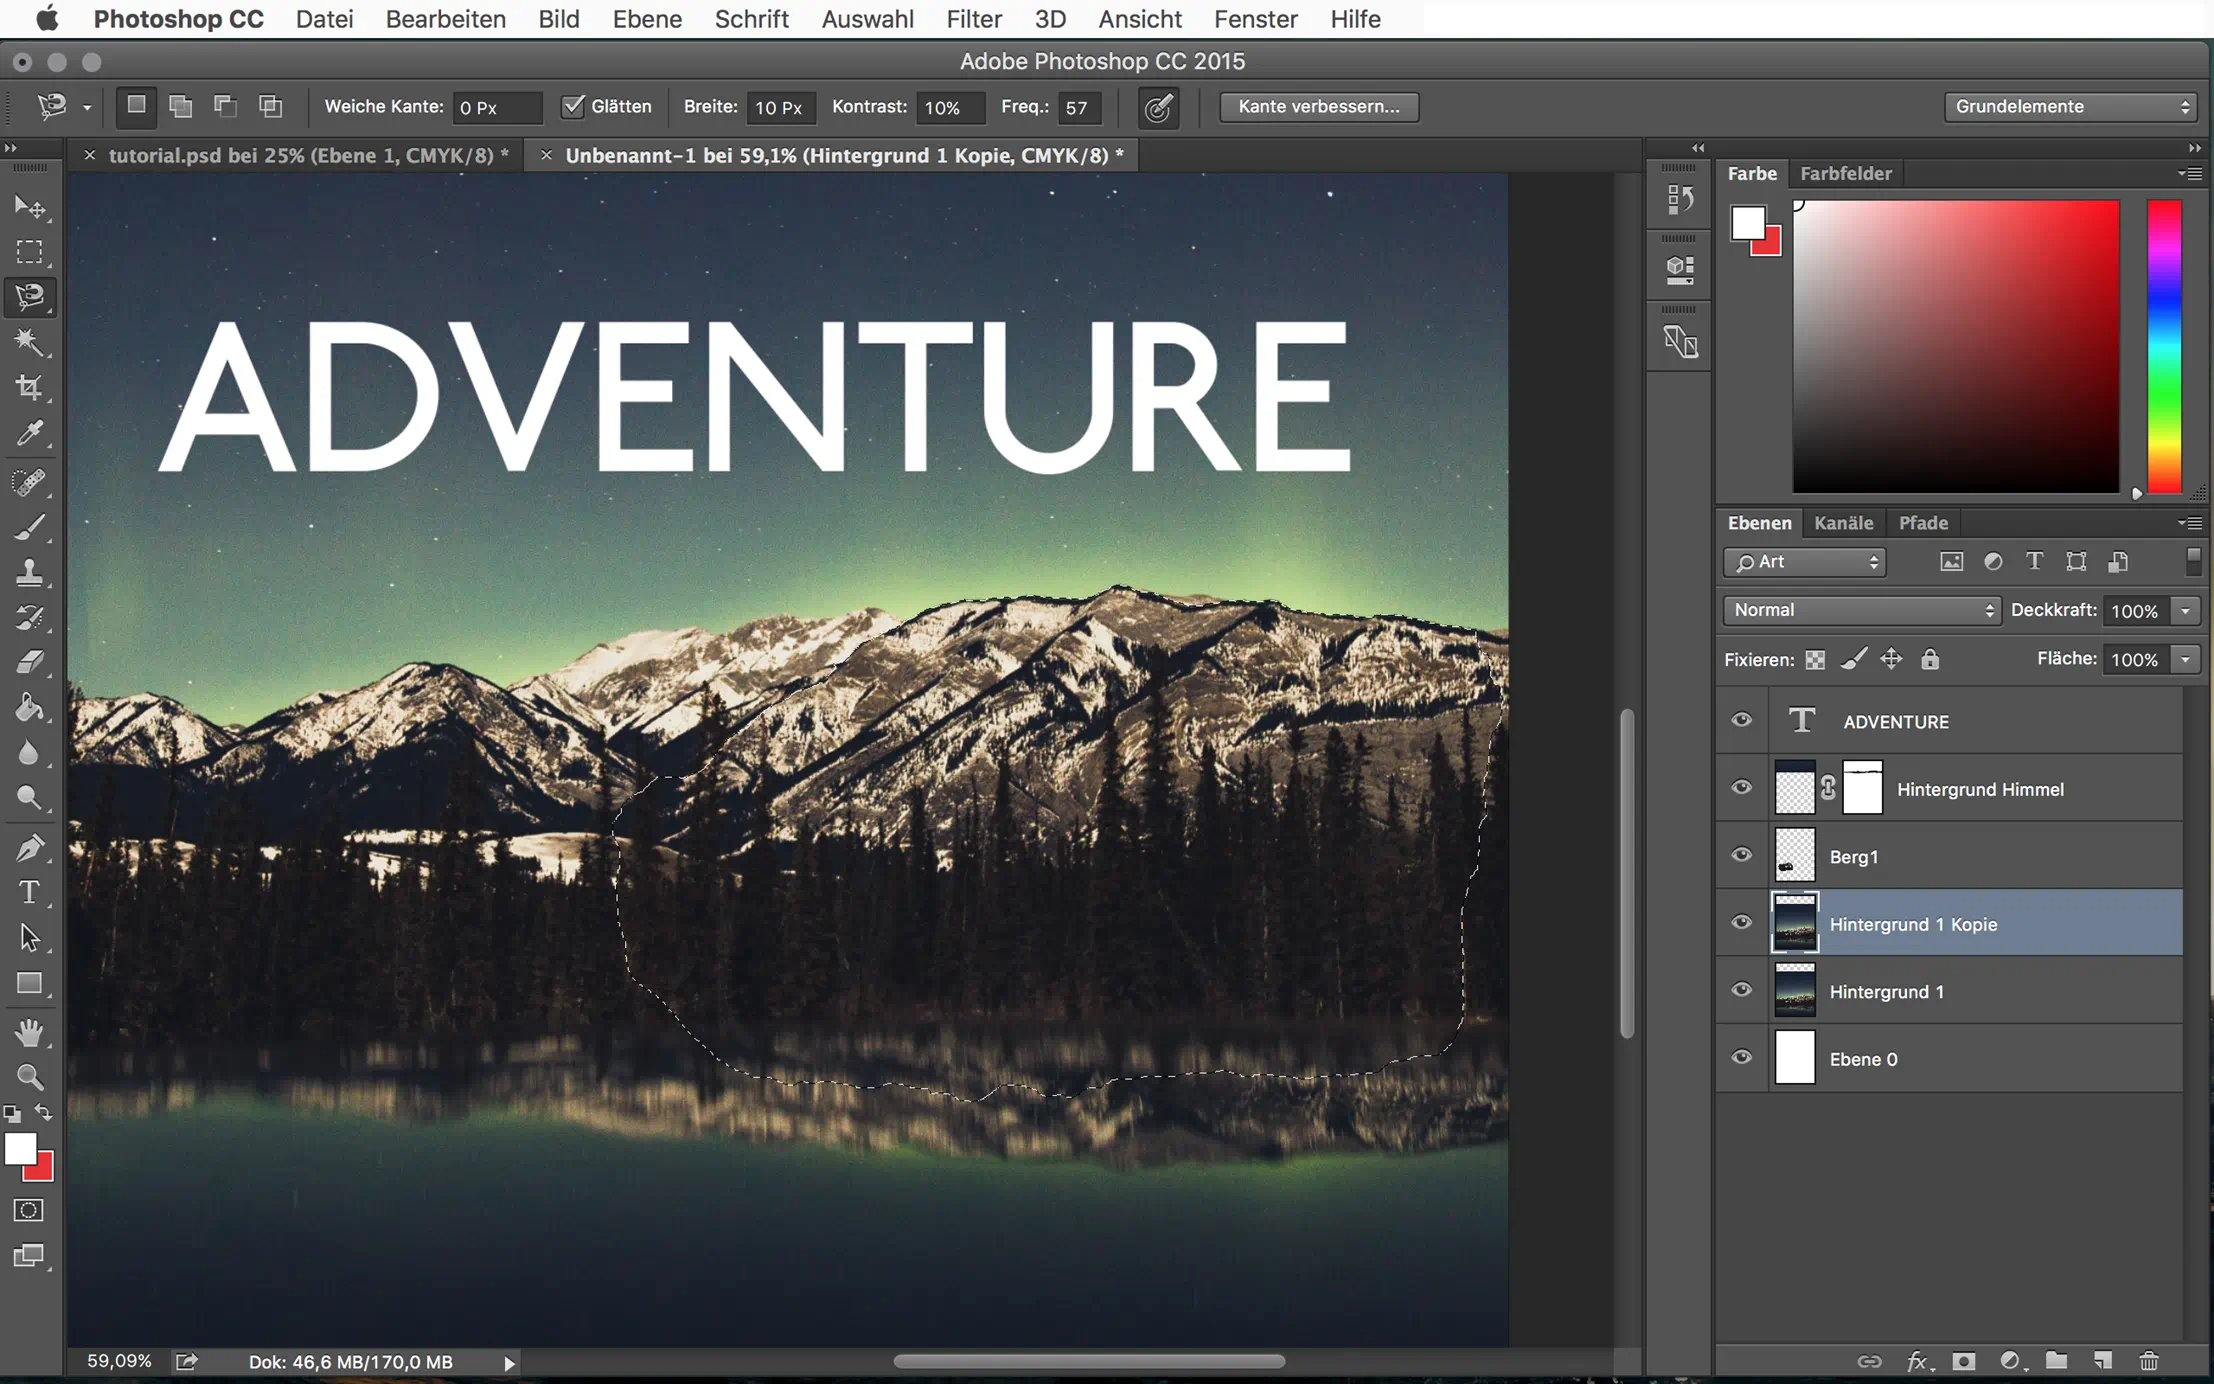Click the Kante verbessern button
The height and width of the screenshot is (1384, 2214).
[1318, 107]
